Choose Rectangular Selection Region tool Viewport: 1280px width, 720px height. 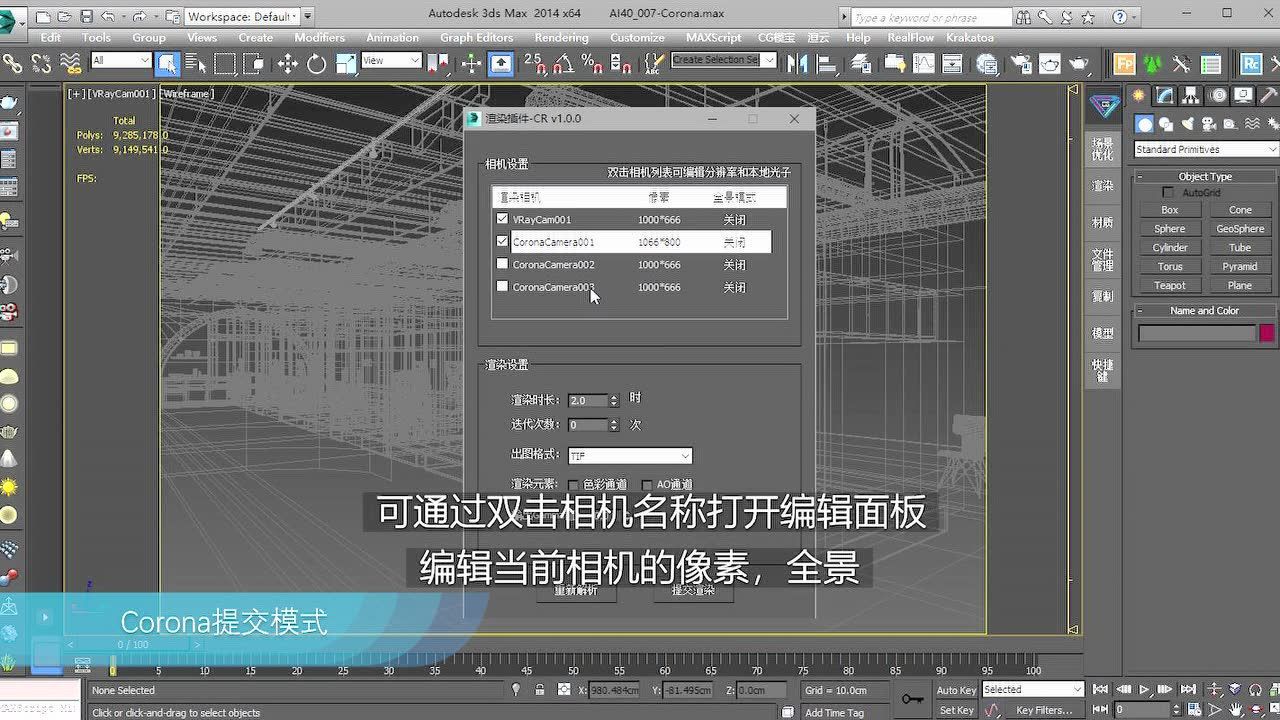(225, 64)
